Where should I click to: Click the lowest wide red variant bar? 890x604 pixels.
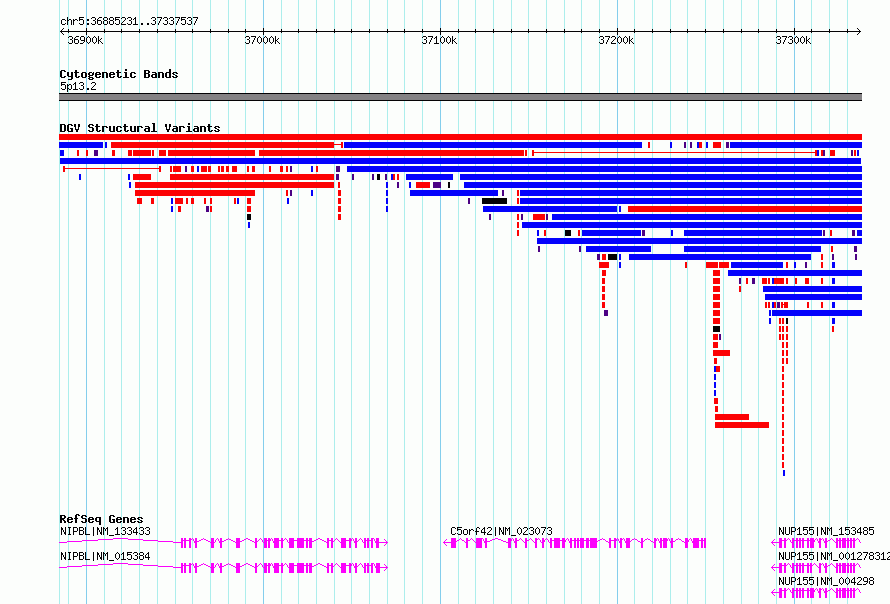[x=742, y=425]
